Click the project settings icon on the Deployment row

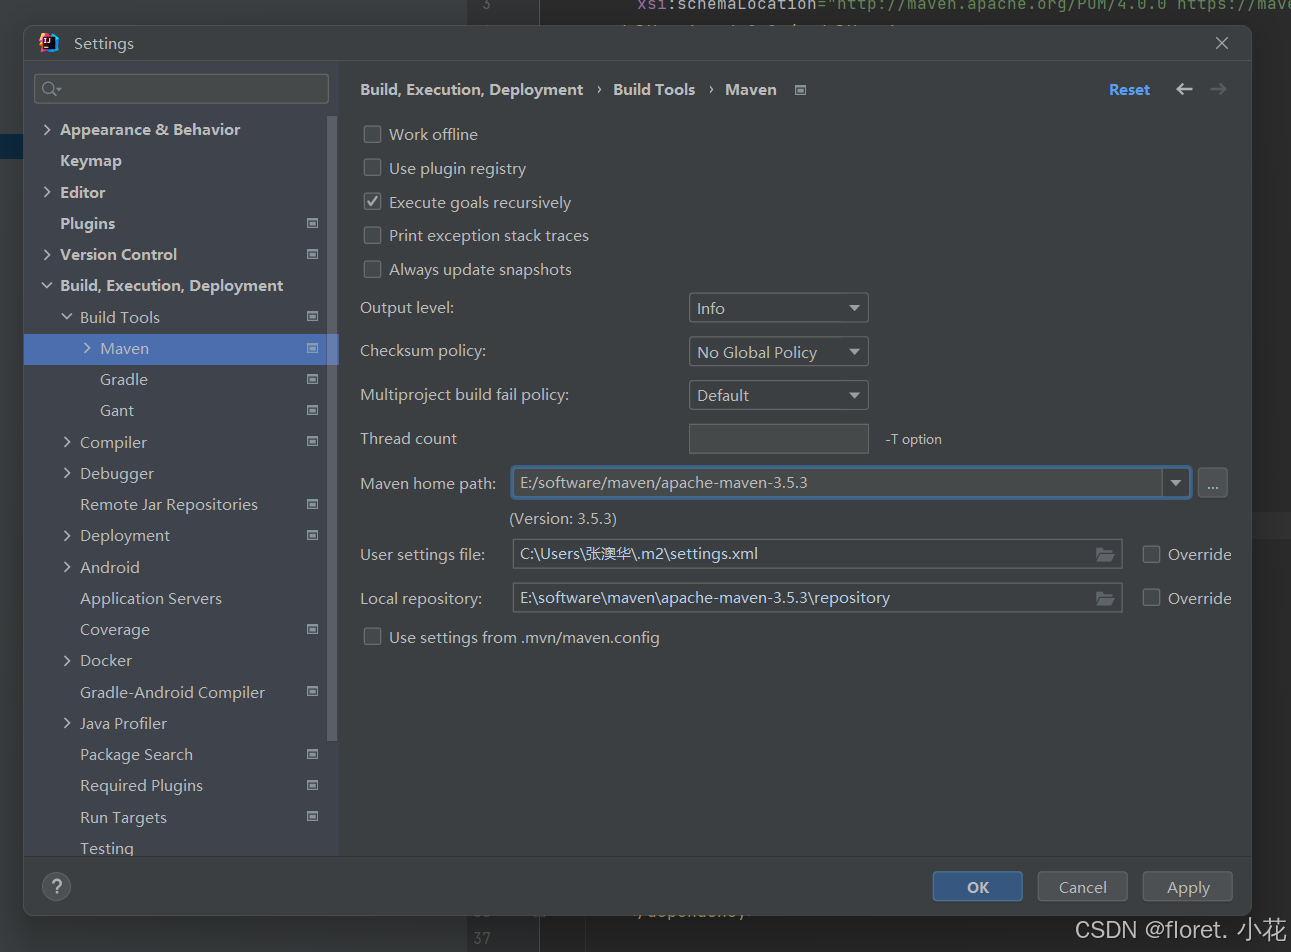click(x=312, y=535)
